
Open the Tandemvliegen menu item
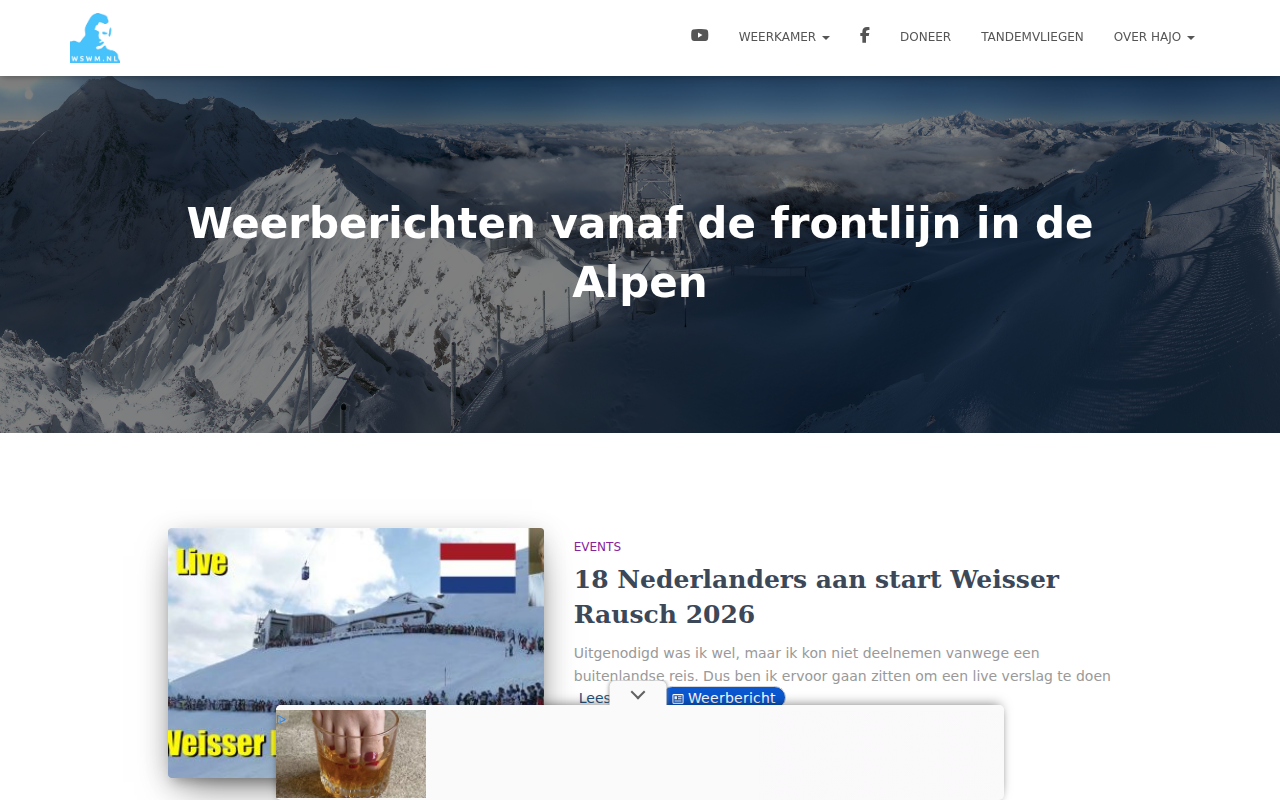click(x=1032, y=37)
